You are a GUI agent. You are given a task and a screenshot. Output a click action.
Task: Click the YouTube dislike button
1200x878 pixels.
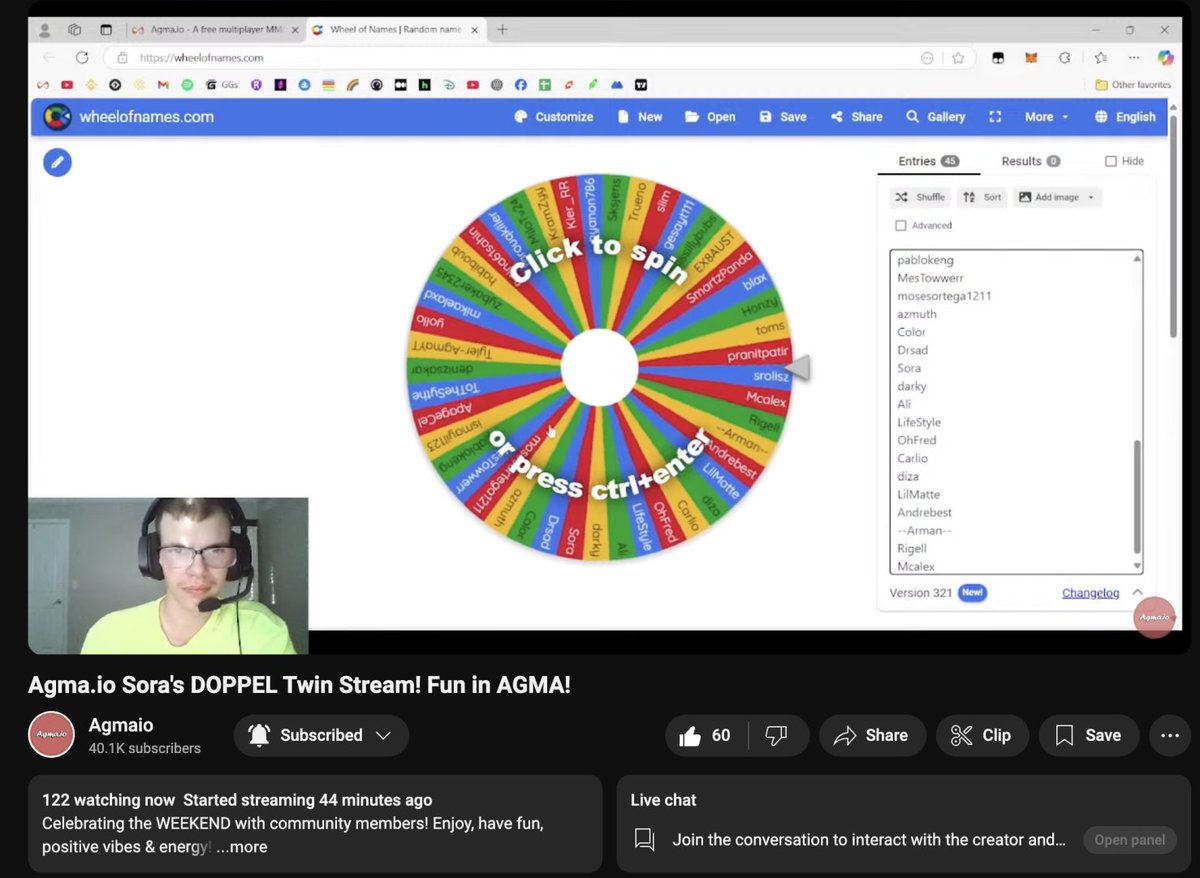(776, 735)
